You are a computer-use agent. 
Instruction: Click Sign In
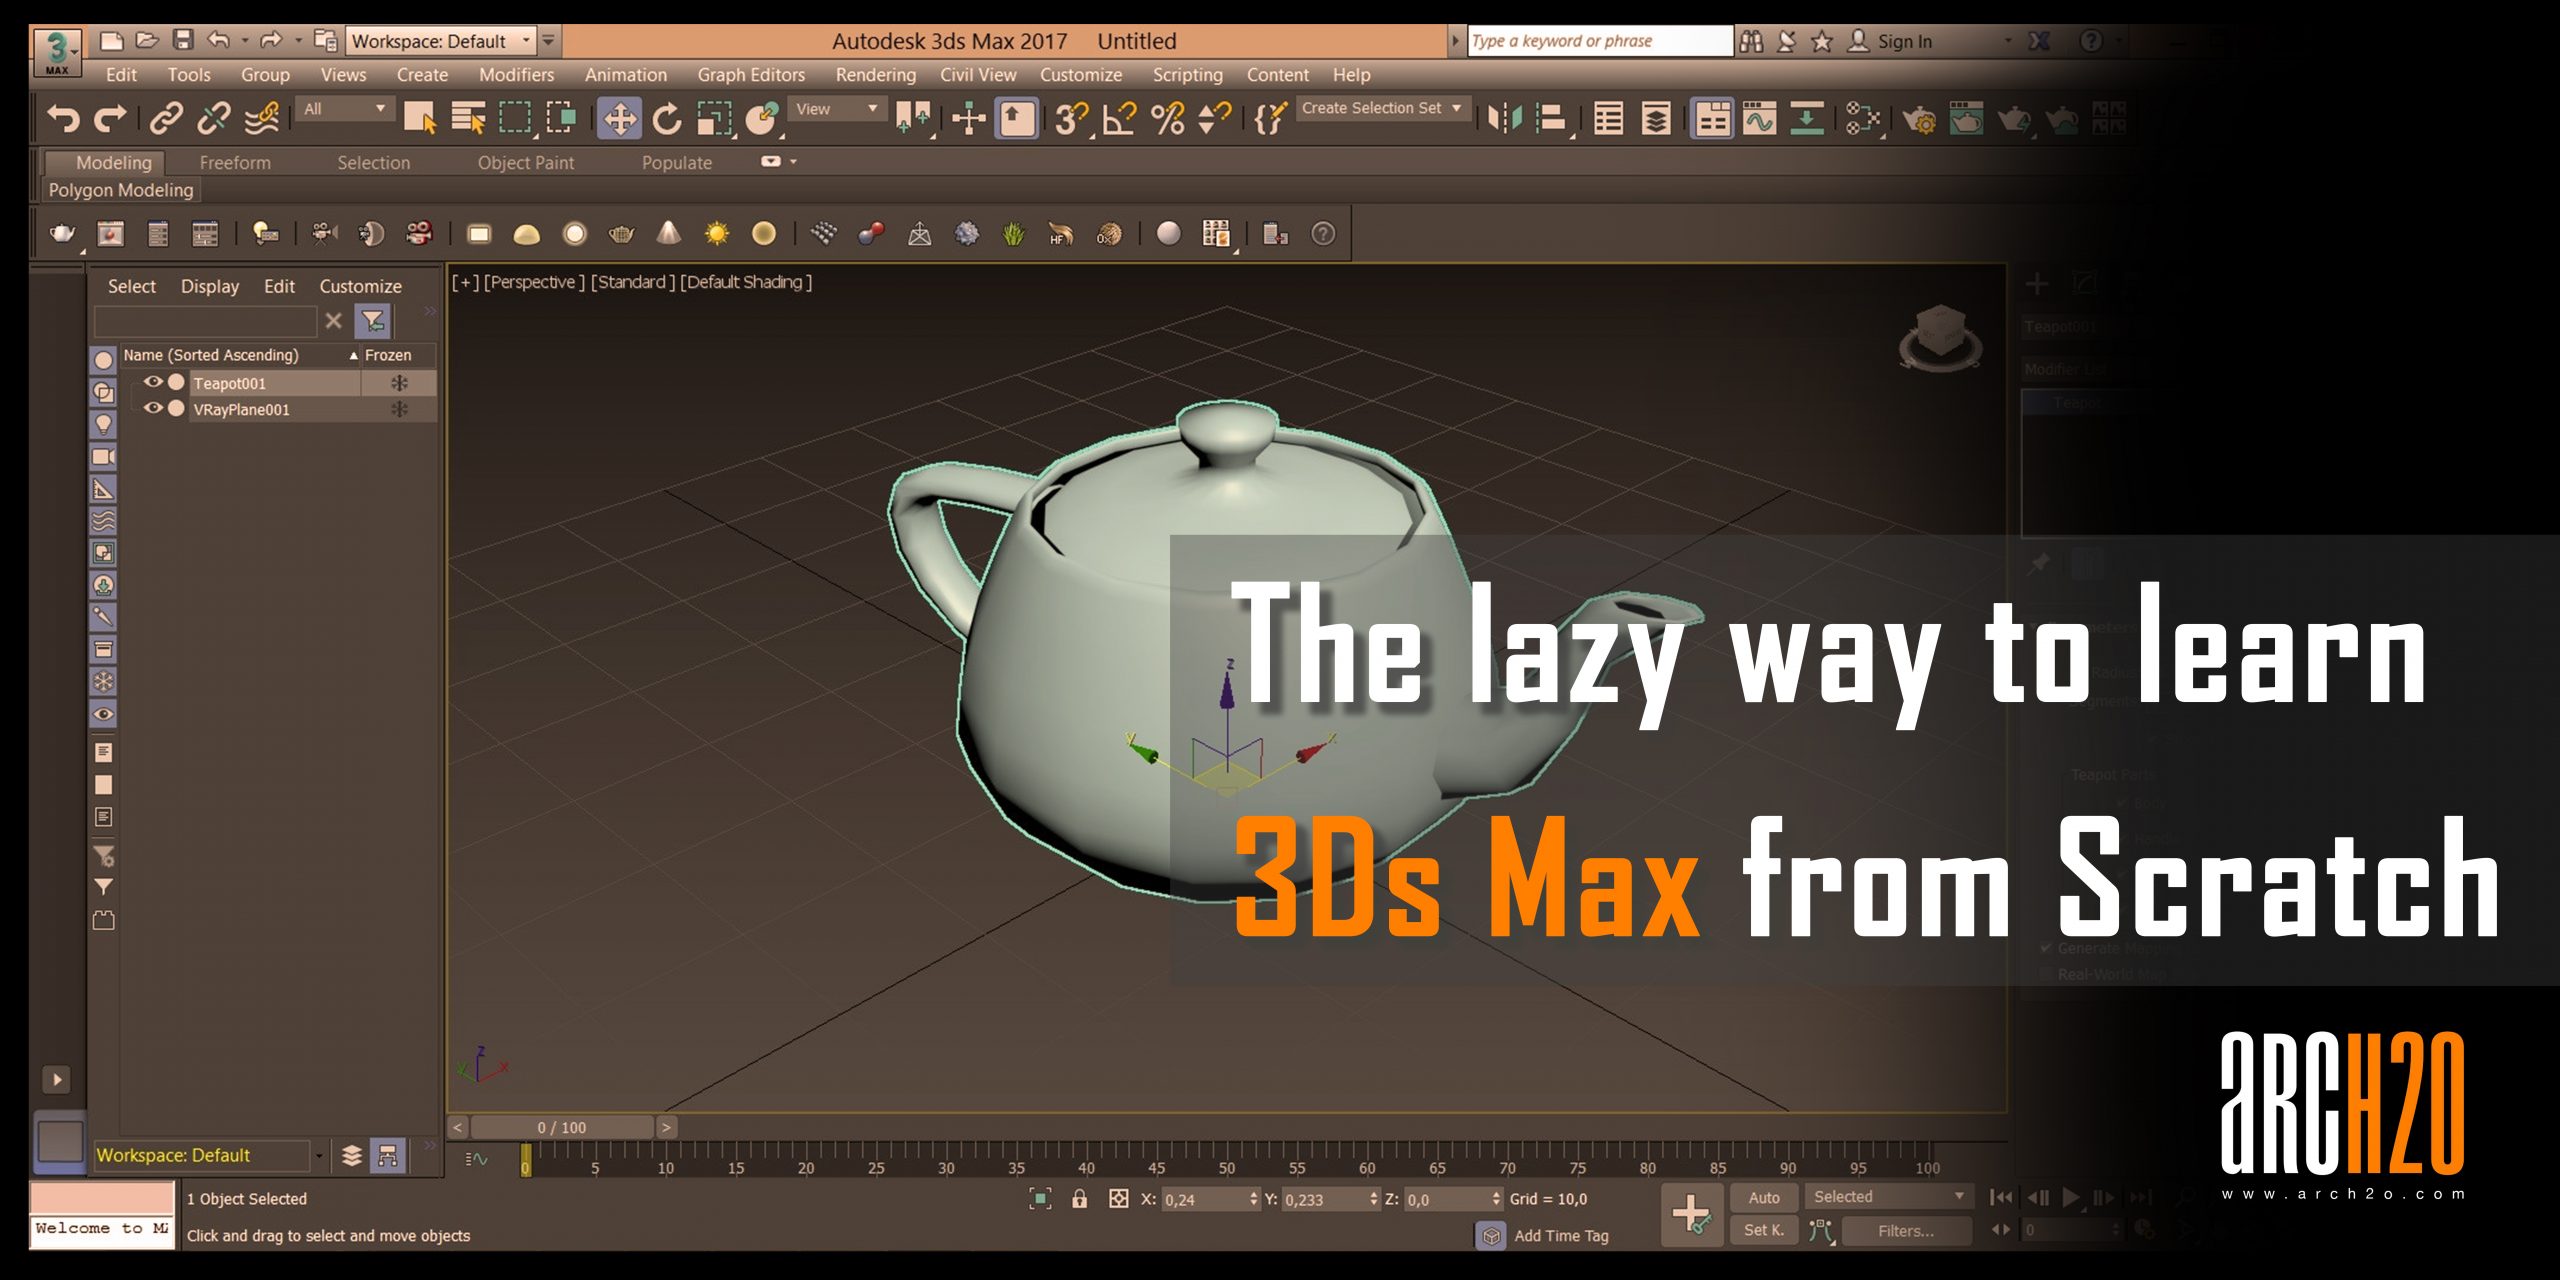(1903, 41)
